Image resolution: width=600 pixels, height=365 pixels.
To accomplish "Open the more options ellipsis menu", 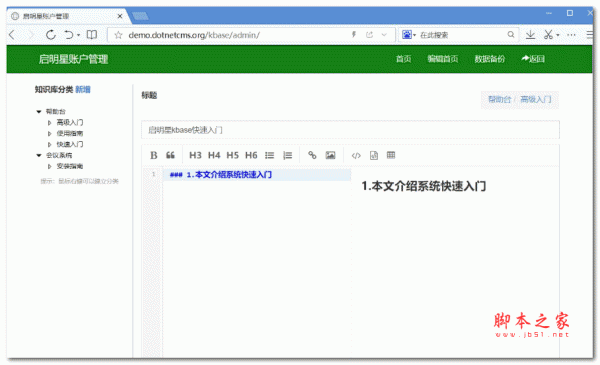I will click(571, 35).
